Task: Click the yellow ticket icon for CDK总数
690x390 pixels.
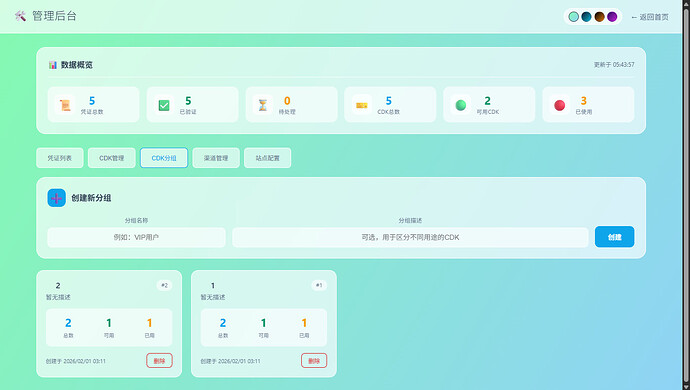Action: click(362, 105)
